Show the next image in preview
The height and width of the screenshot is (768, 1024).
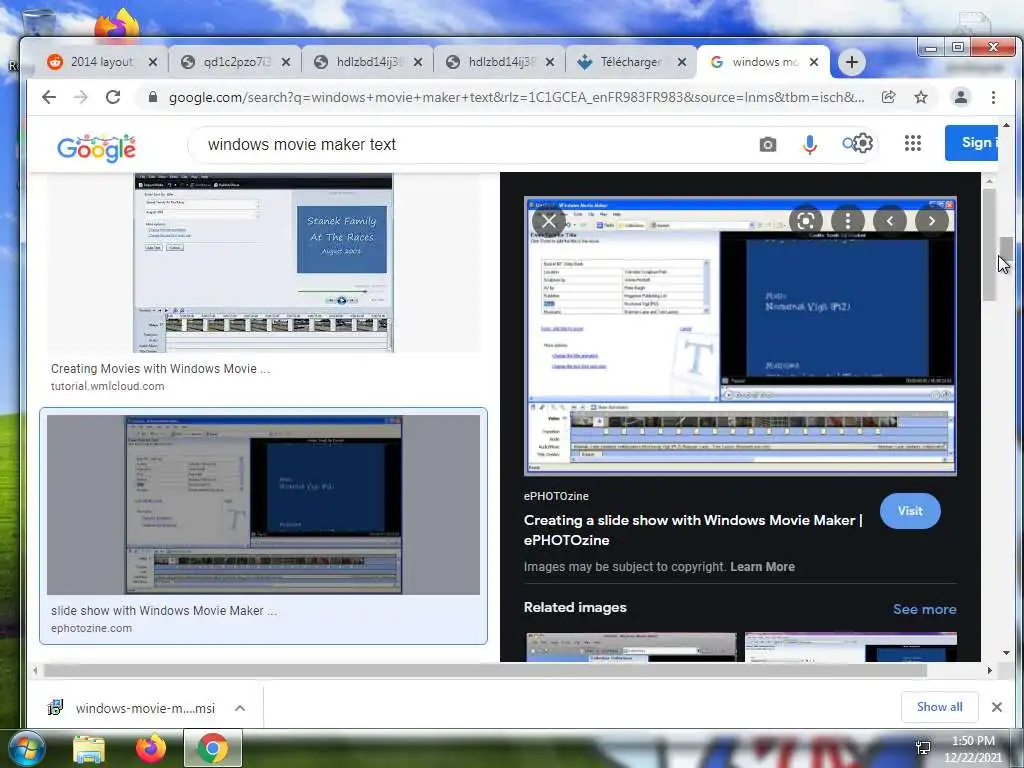coord(932,221)
